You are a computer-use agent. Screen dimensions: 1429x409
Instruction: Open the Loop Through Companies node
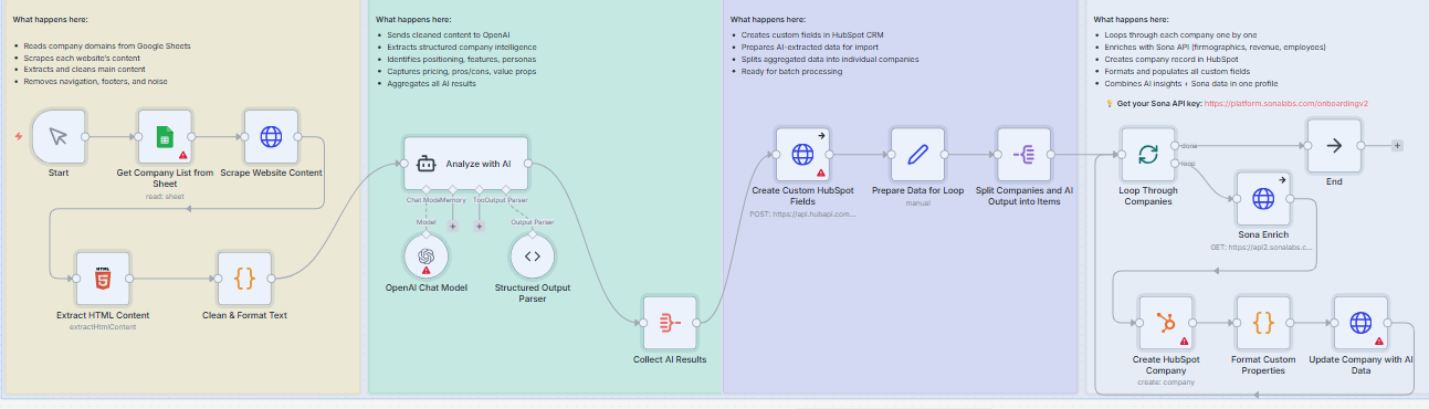click(1147, 154)
